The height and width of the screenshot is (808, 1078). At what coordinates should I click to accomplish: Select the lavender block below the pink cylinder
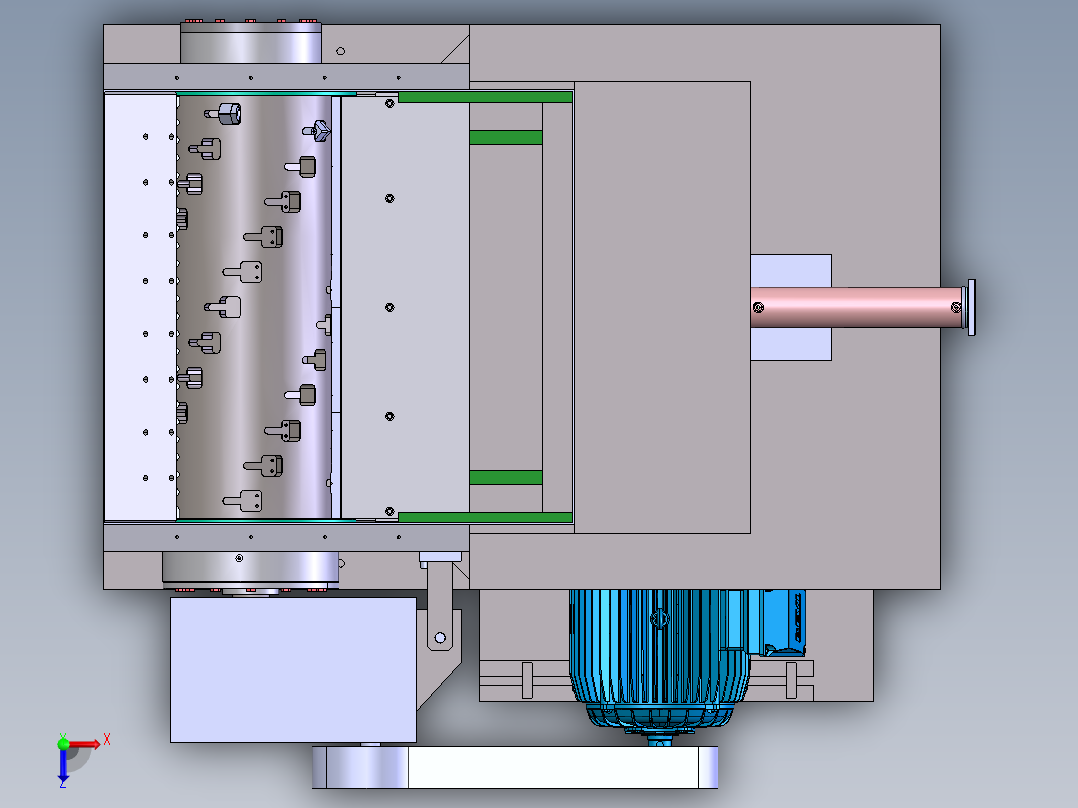point(791,343)
